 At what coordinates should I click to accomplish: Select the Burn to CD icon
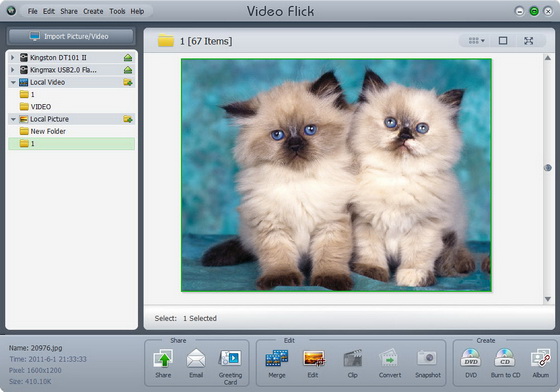[505, 358]
